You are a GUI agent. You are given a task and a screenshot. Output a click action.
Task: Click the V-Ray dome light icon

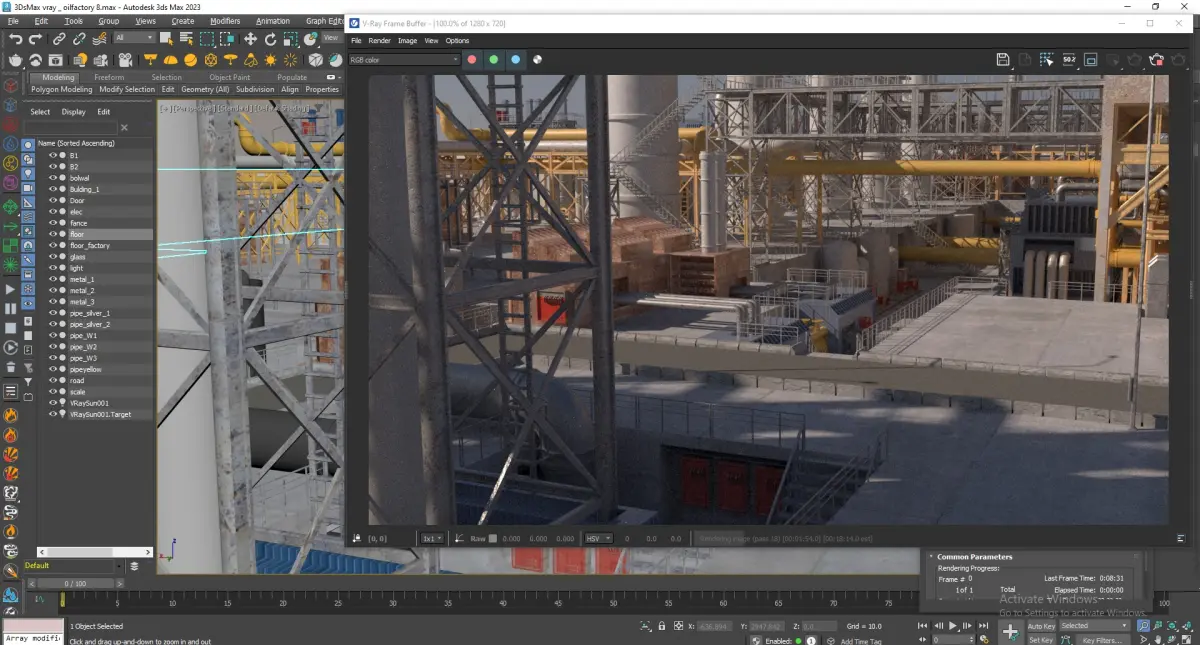click(x=170, y=60)
